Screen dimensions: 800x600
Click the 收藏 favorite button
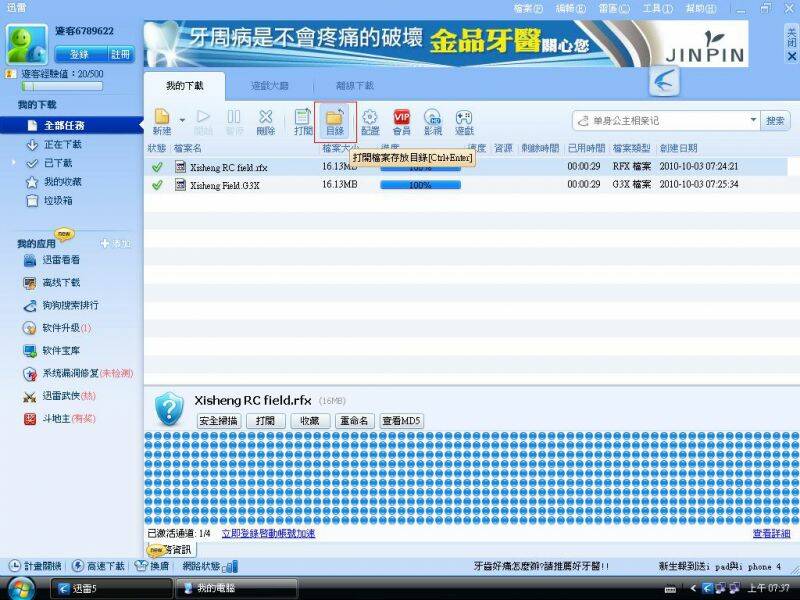tap(310, 421)
